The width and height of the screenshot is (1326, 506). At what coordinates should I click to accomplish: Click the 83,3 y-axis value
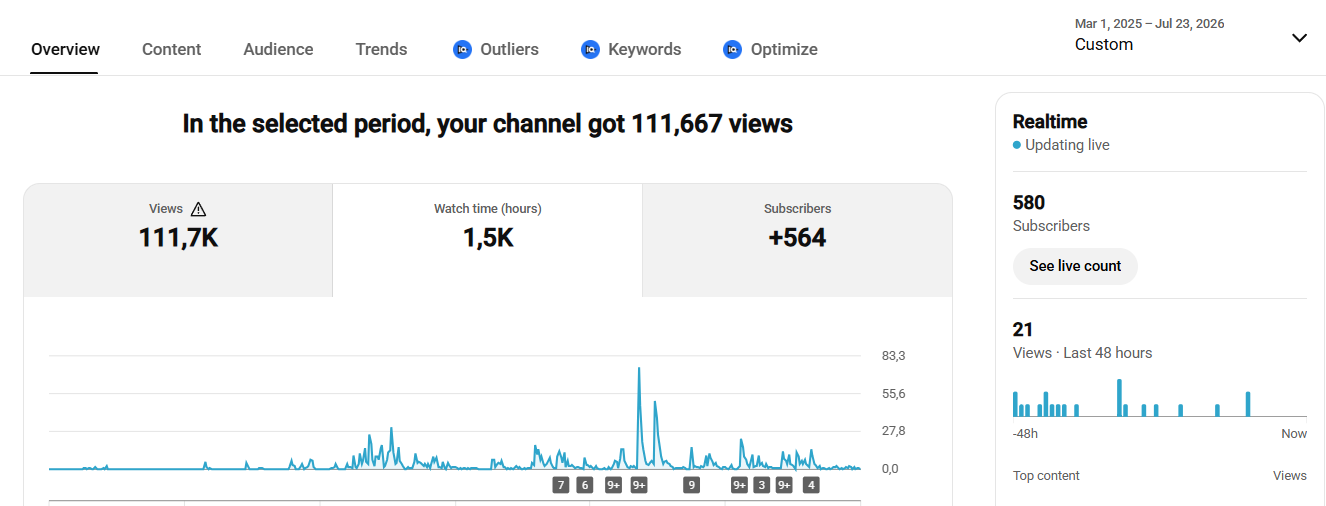click(893, 356)
